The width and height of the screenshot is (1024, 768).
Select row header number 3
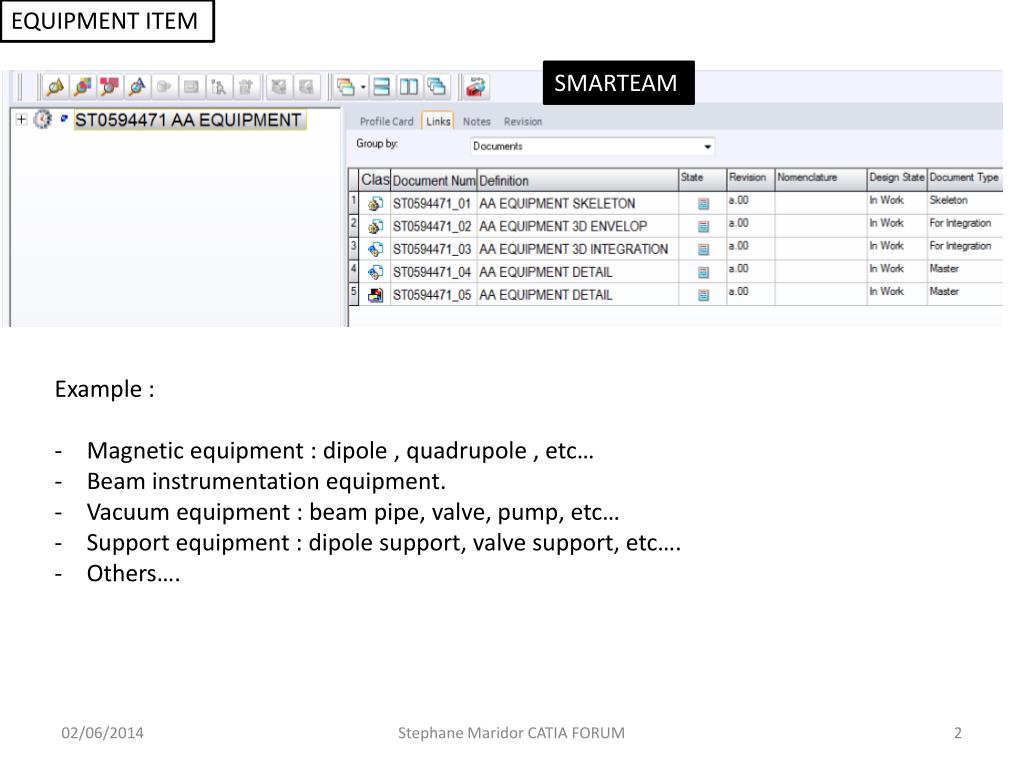[353, 248]
